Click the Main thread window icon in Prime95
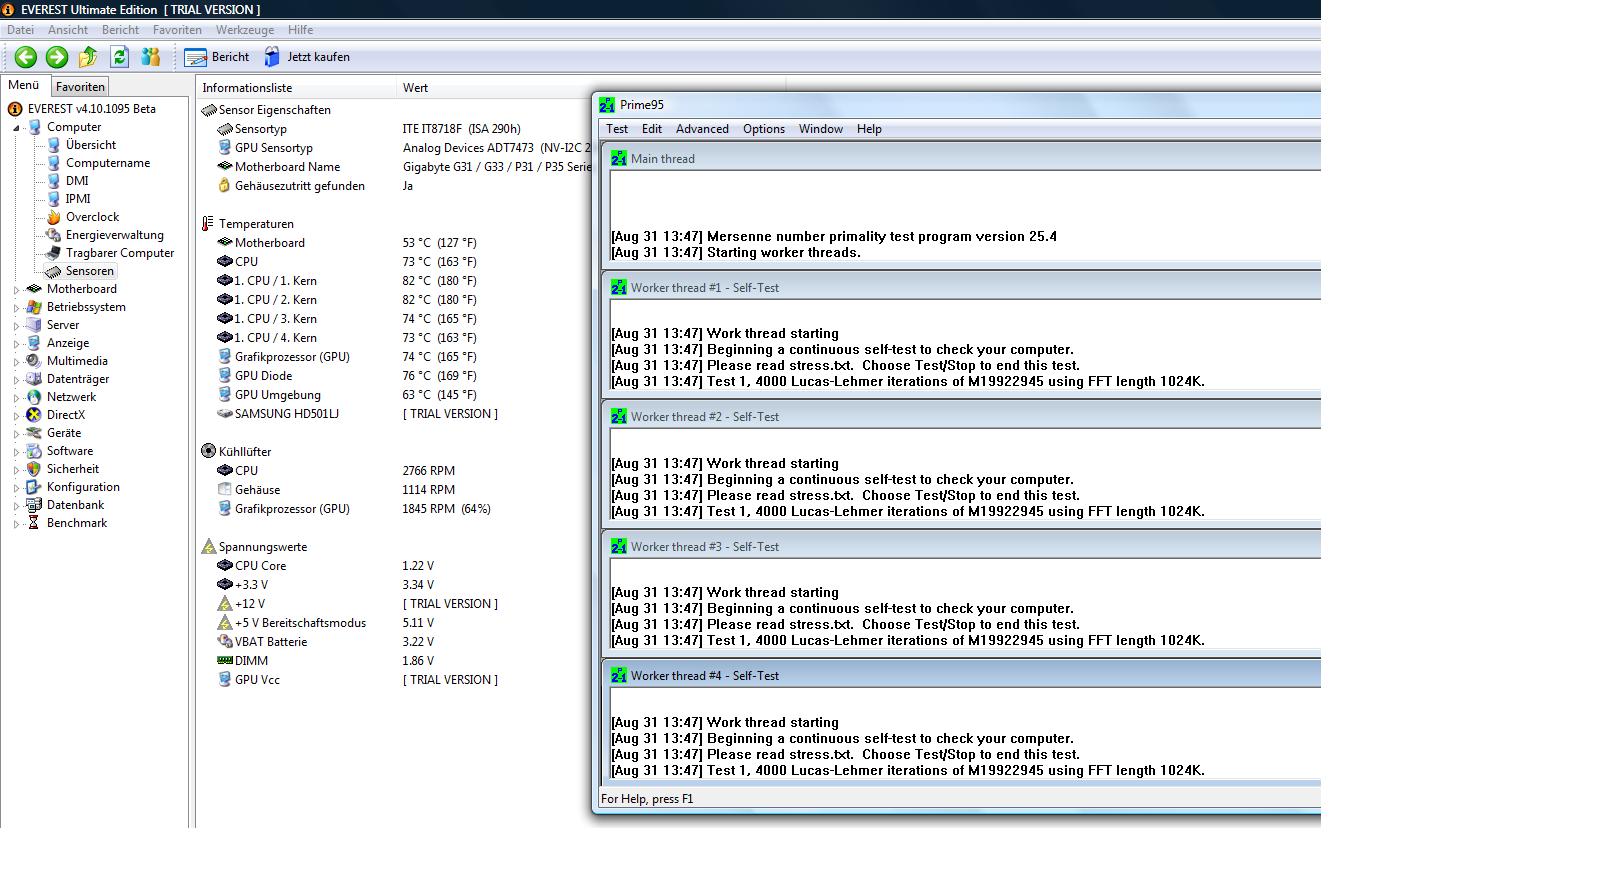The image size is (1618, 876). (x=619, y=158)
